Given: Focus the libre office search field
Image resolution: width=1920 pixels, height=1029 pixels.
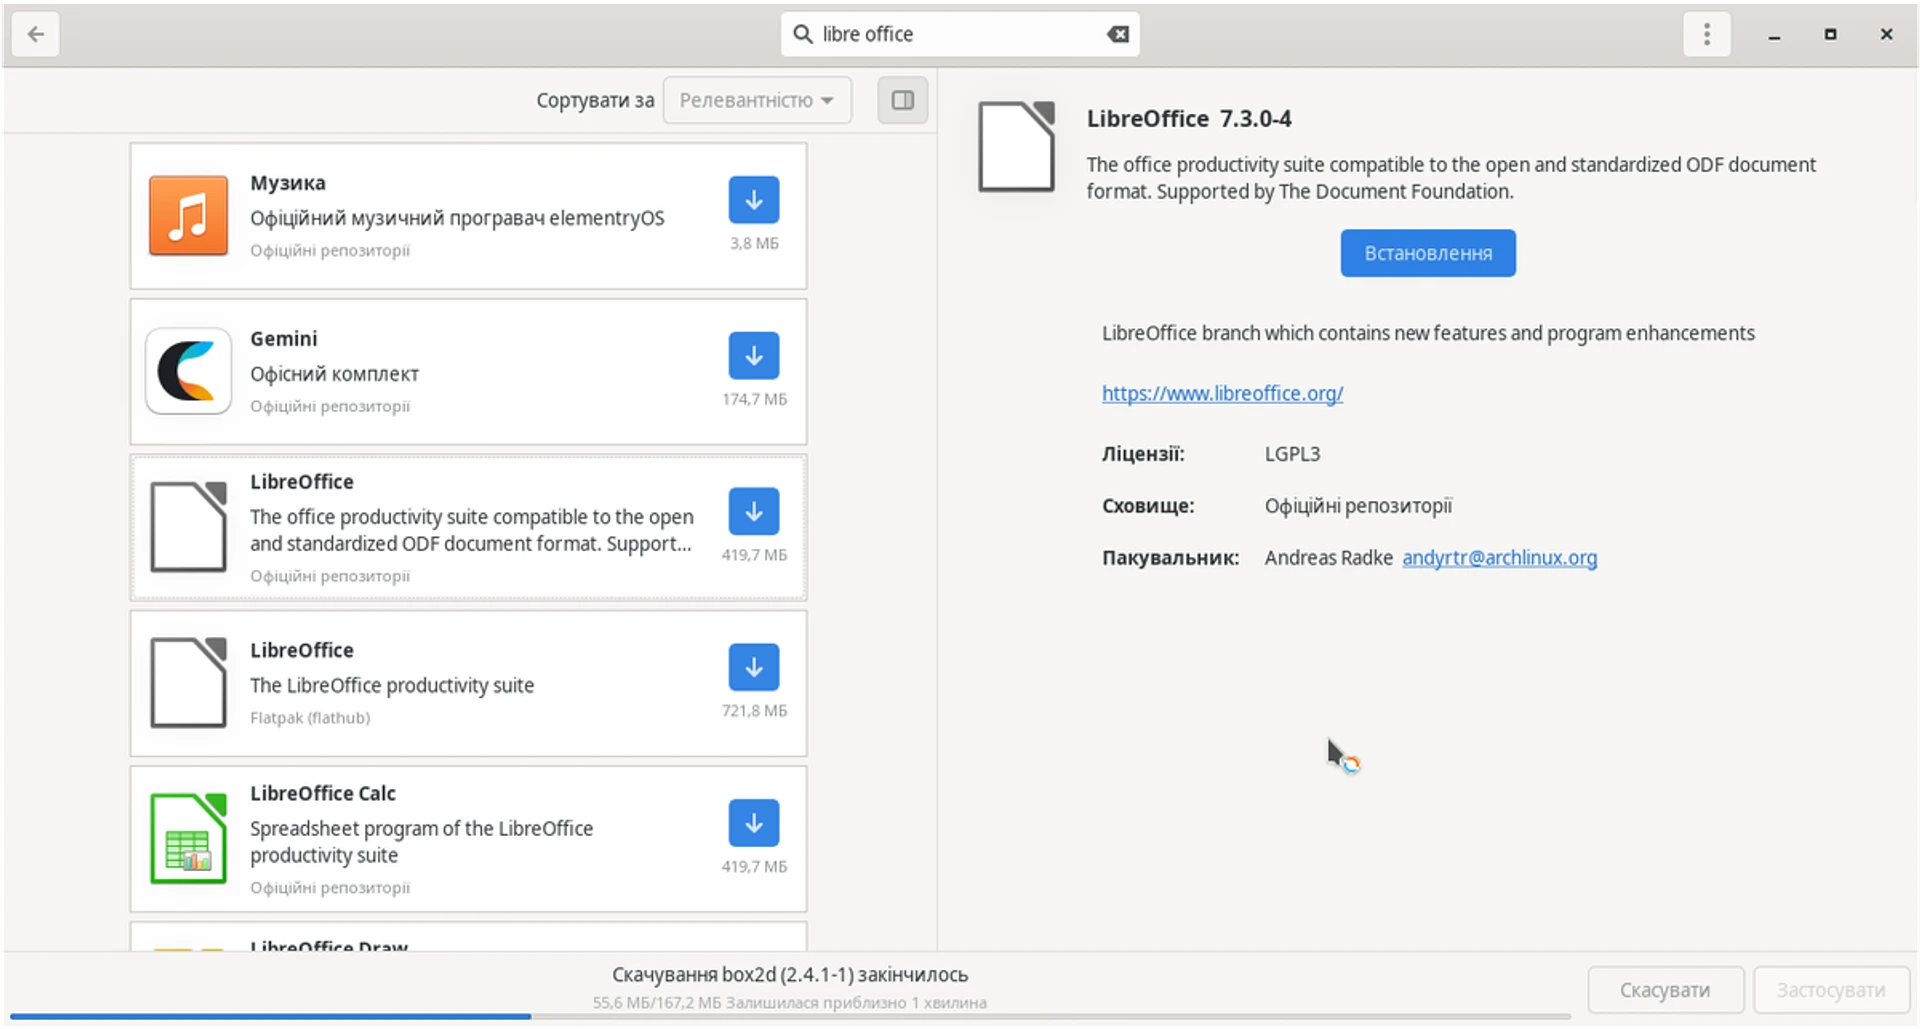Looking at the screenshot, I should (960, 35).
